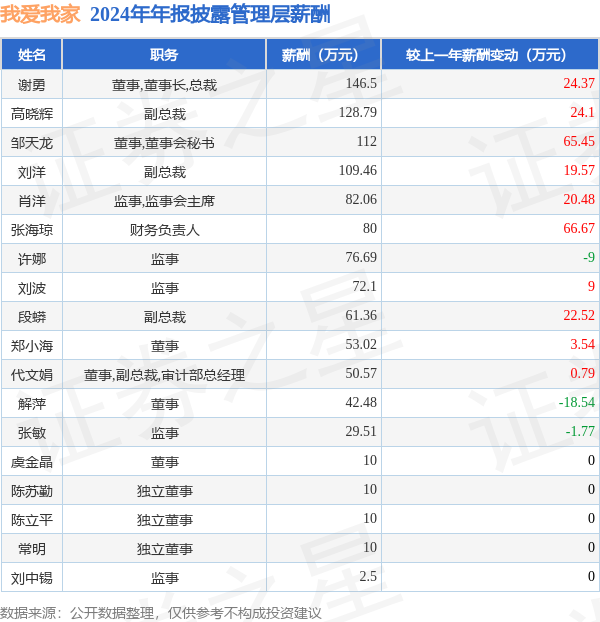Select the name cell 常明
The height and width of the screenshot is (622, 600).
[32, 549]
